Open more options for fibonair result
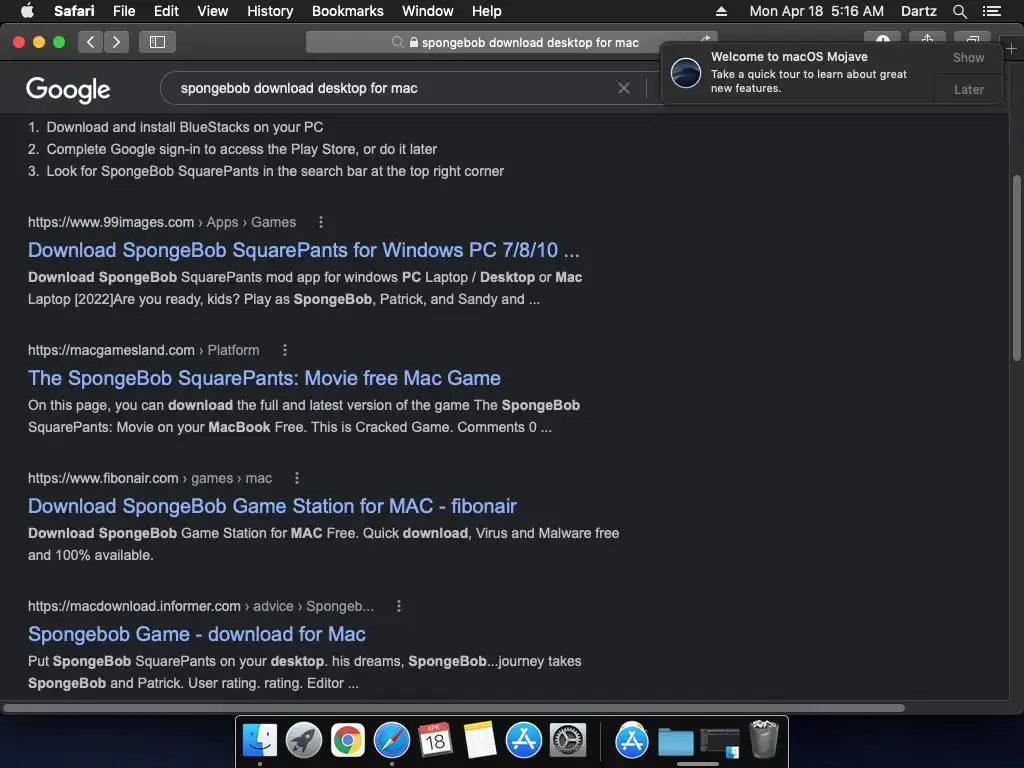 [297, 478]
